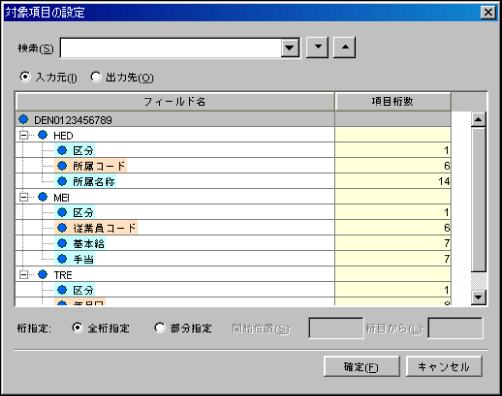Click the blue icon beside 所属名称
Viewport: 502px width, 396px height.
pos(62,181)
